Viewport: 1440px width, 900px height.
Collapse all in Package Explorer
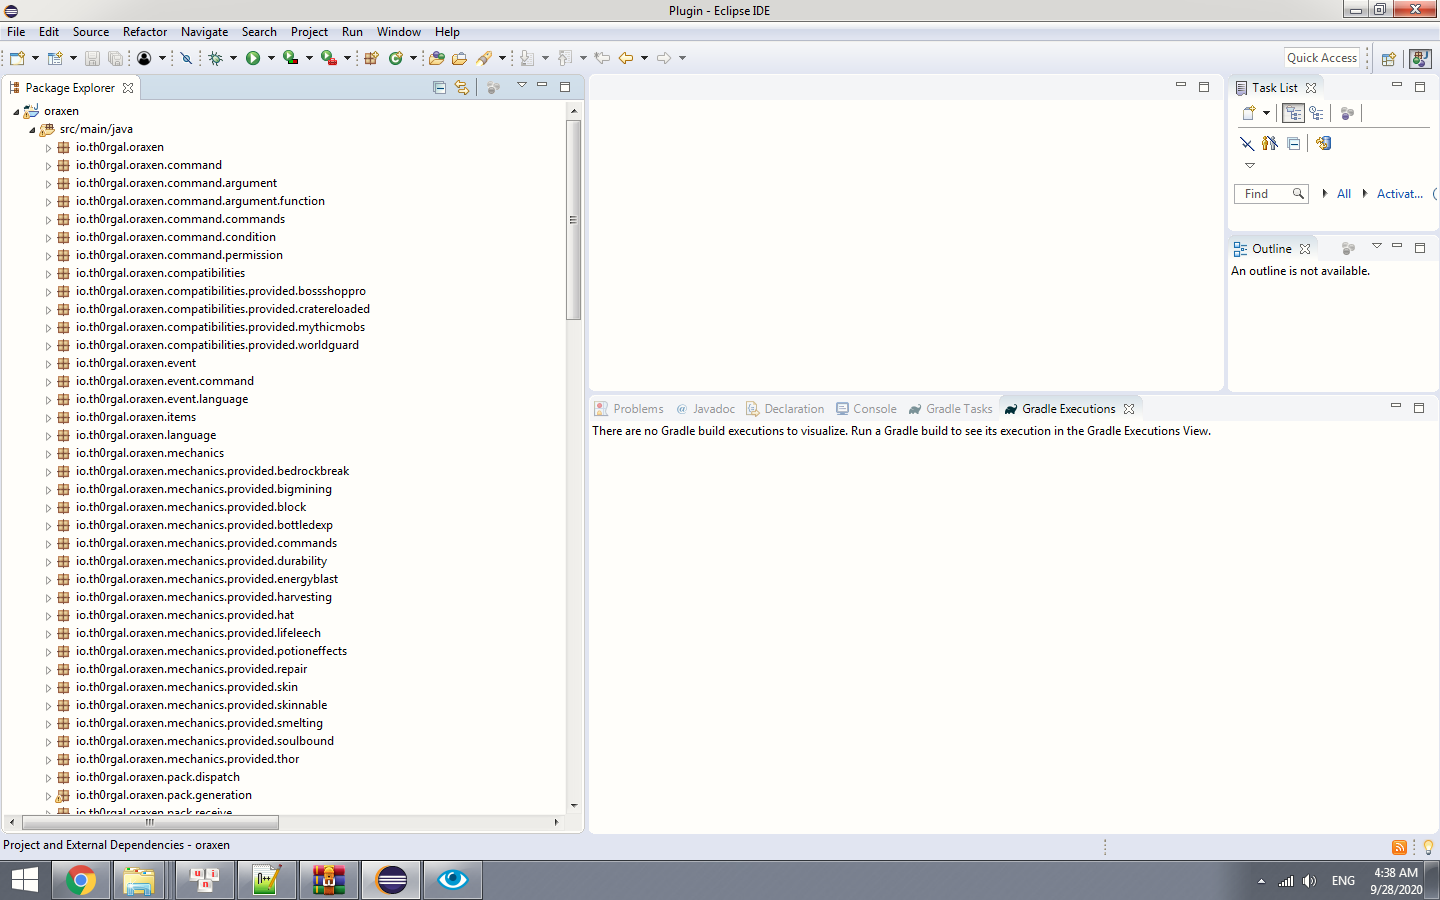point(439,87)
